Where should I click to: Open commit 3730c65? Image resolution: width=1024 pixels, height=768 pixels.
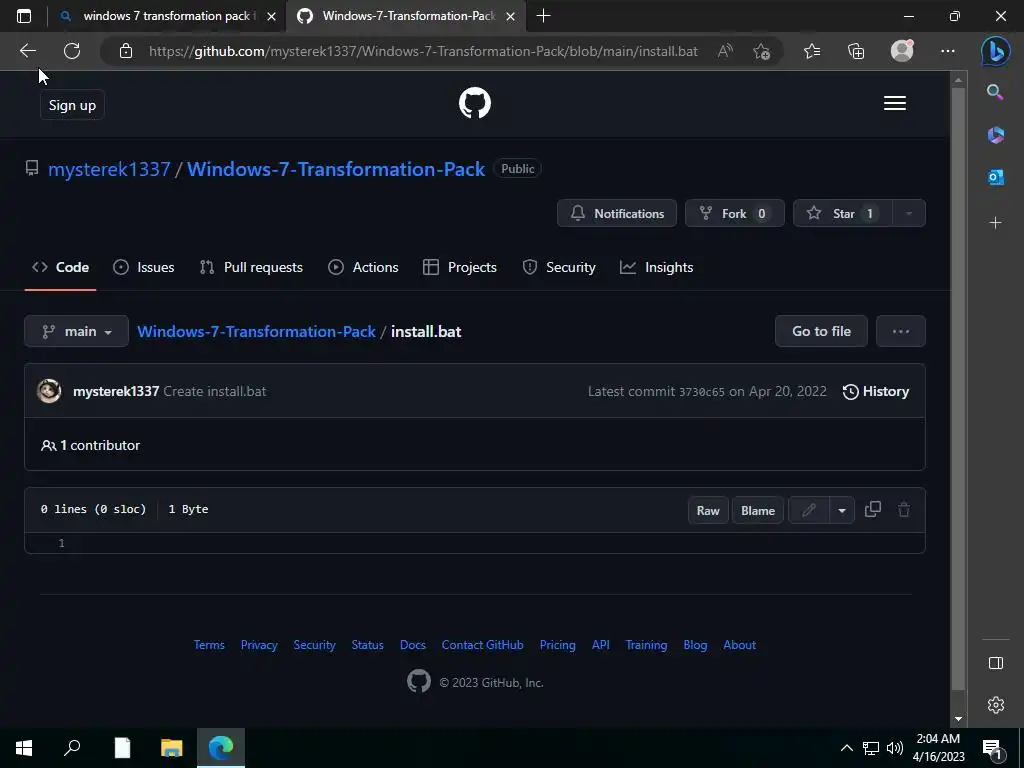click(x=701, y=392)
